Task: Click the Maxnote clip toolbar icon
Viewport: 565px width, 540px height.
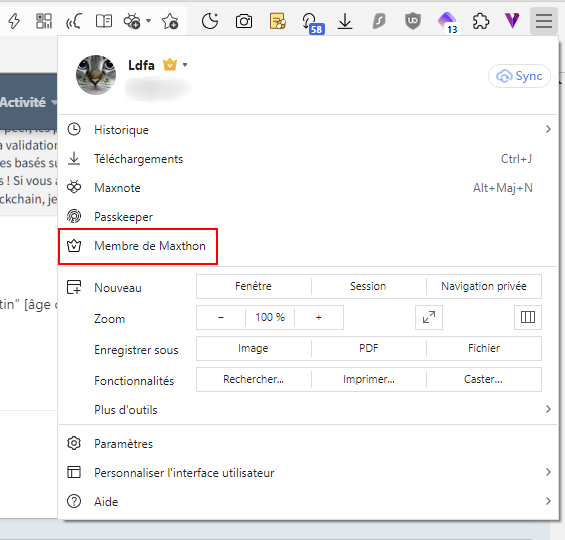Action: 132,21
